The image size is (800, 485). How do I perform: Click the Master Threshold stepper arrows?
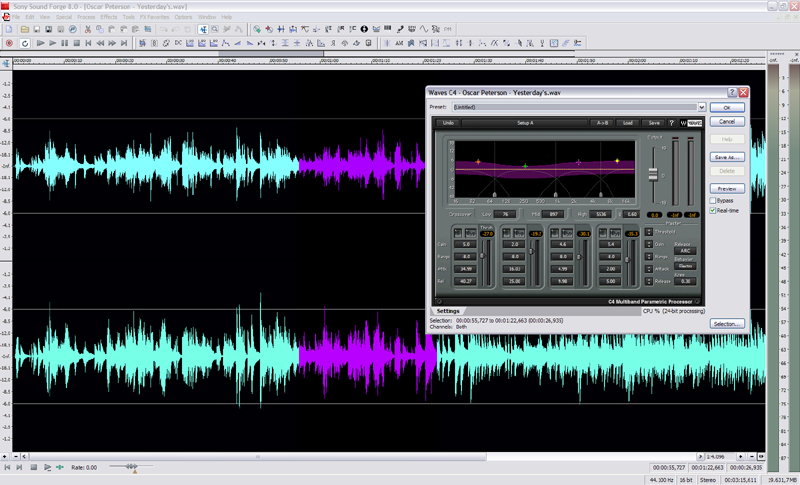tap(648, 232)
